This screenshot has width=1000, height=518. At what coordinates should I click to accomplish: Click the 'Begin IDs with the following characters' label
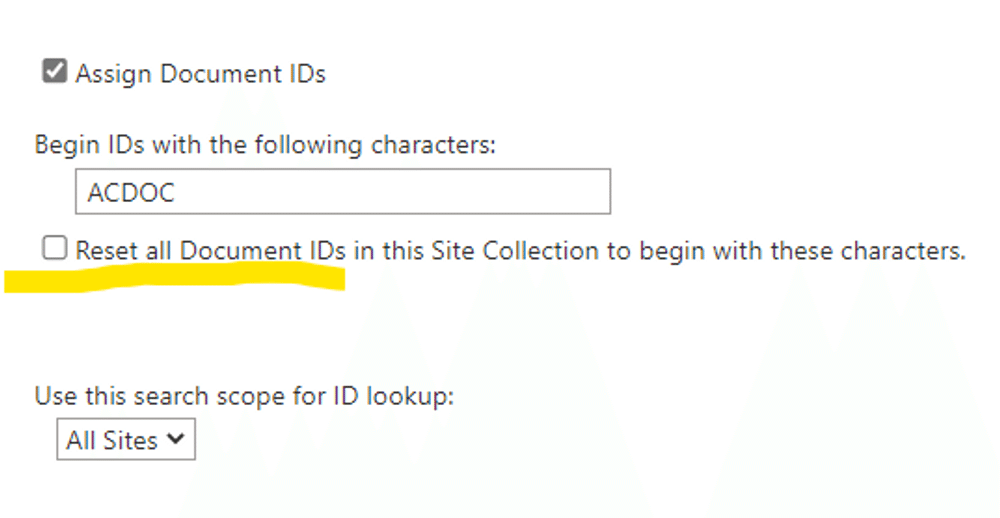pyautogui.click(x=265, y=145)
